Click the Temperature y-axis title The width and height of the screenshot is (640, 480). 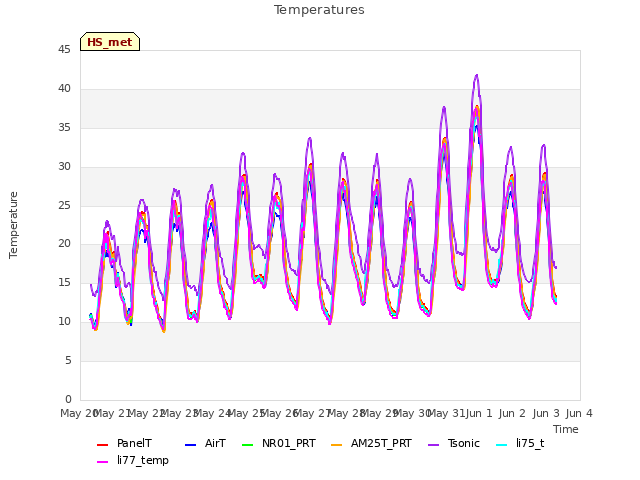pos(13,225)
